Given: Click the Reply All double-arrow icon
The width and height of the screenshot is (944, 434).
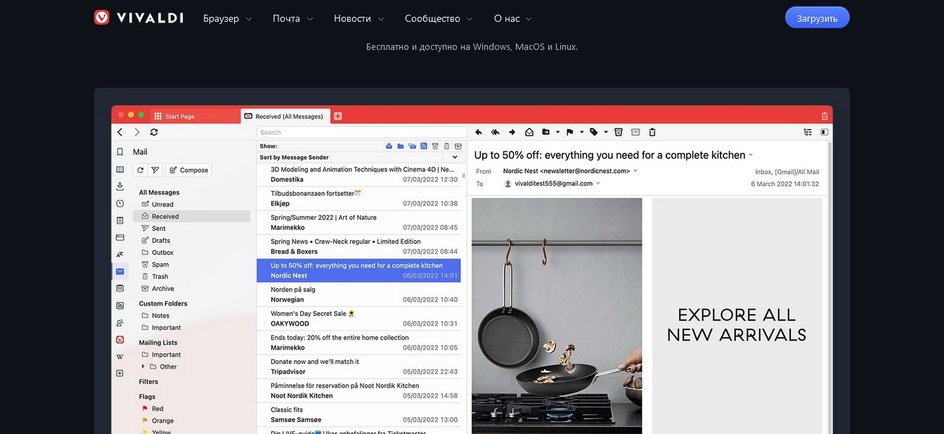Looking at the screenshot, I should 495,132.
